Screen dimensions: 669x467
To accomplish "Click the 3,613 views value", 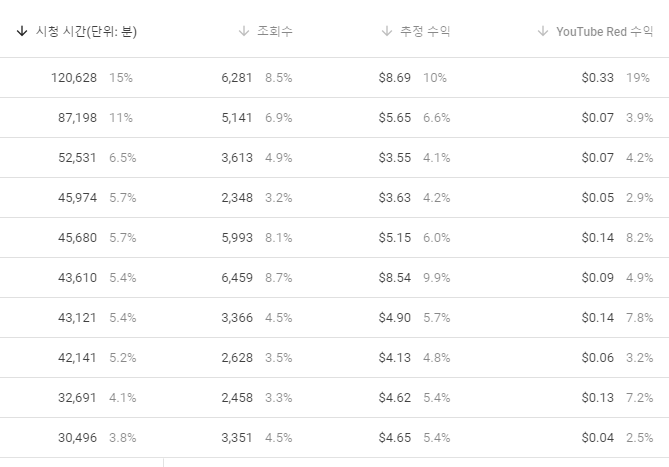I will pos(237,158).
